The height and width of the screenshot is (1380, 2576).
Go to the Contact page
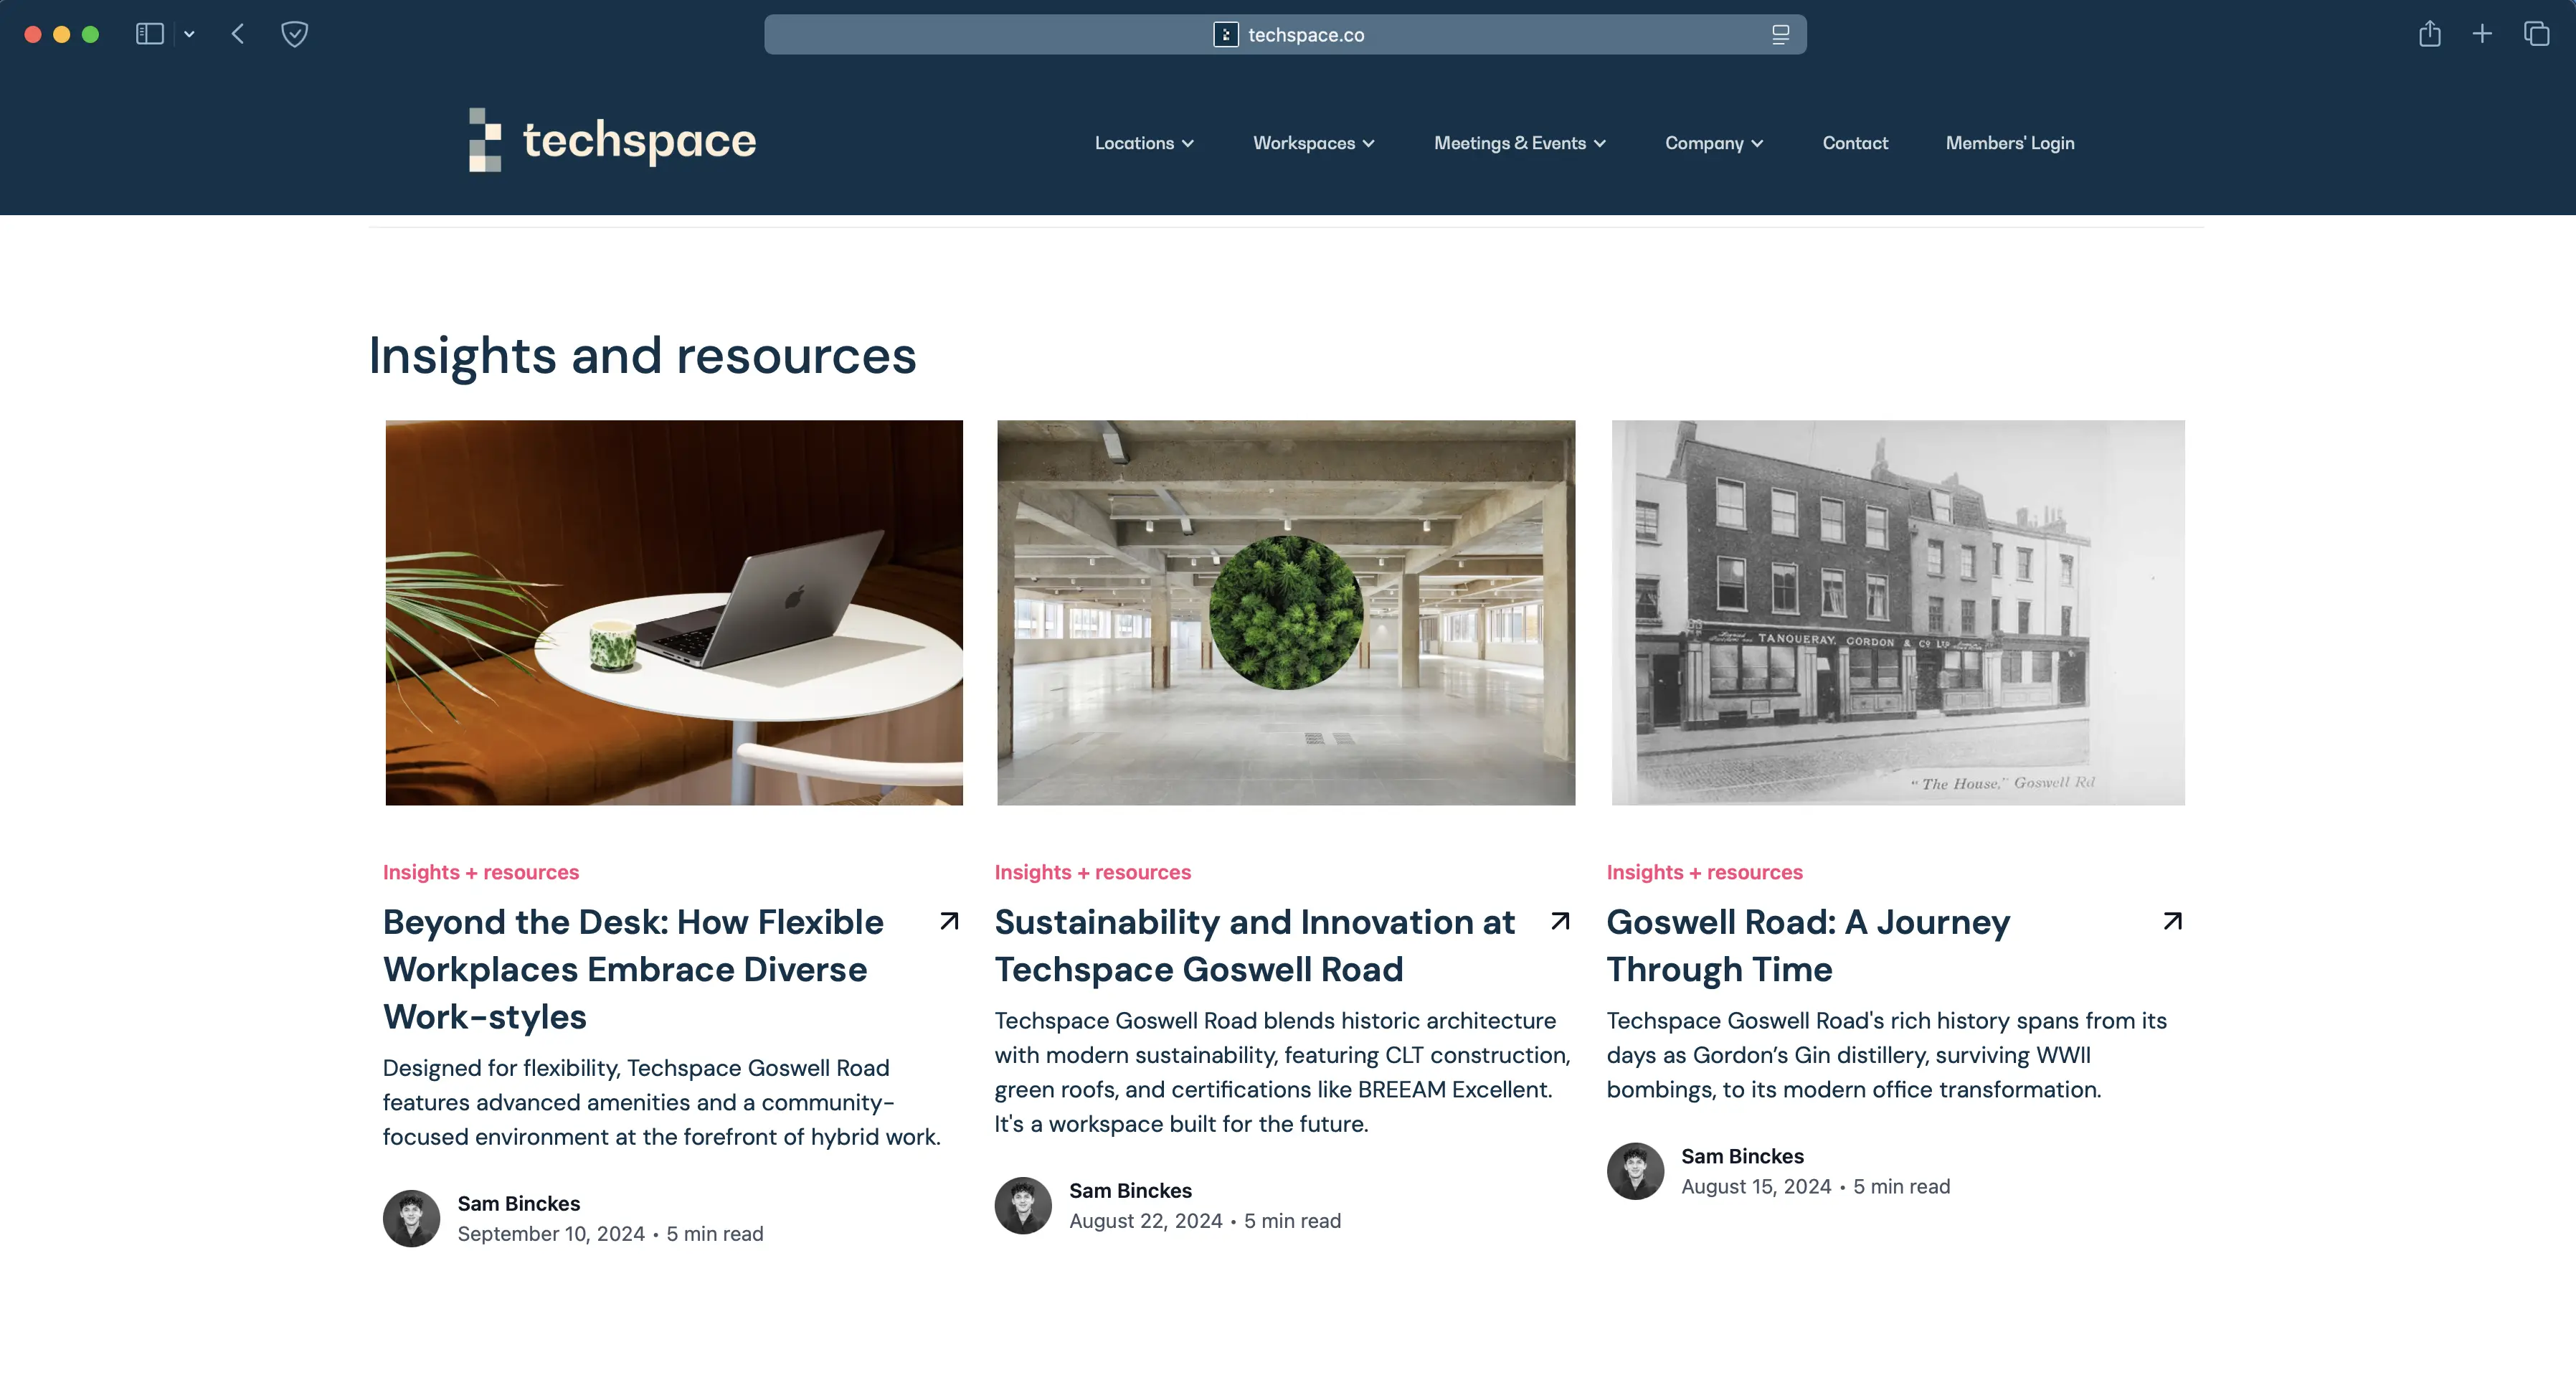[1855, 143]
